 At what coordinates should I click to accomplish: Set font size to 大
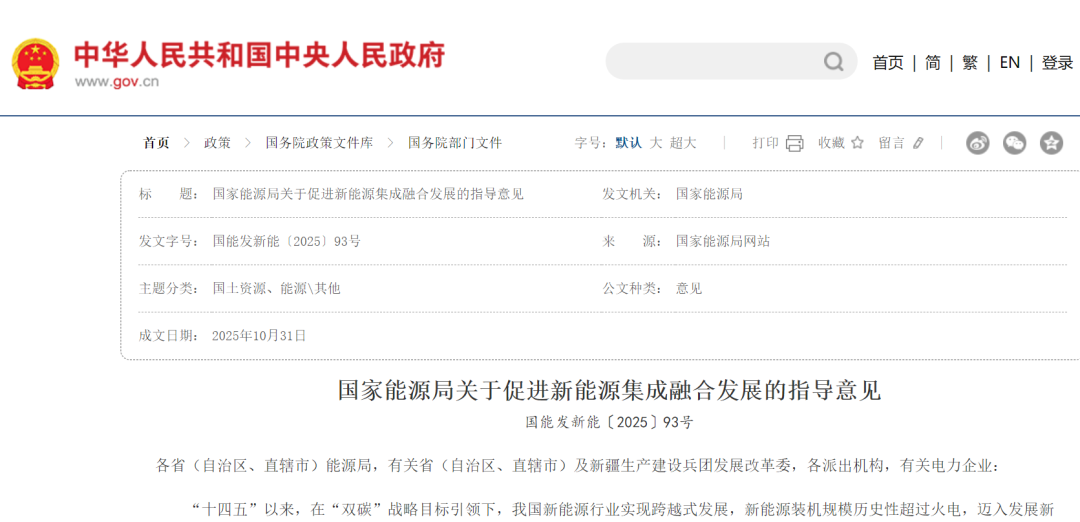(656, 143)
